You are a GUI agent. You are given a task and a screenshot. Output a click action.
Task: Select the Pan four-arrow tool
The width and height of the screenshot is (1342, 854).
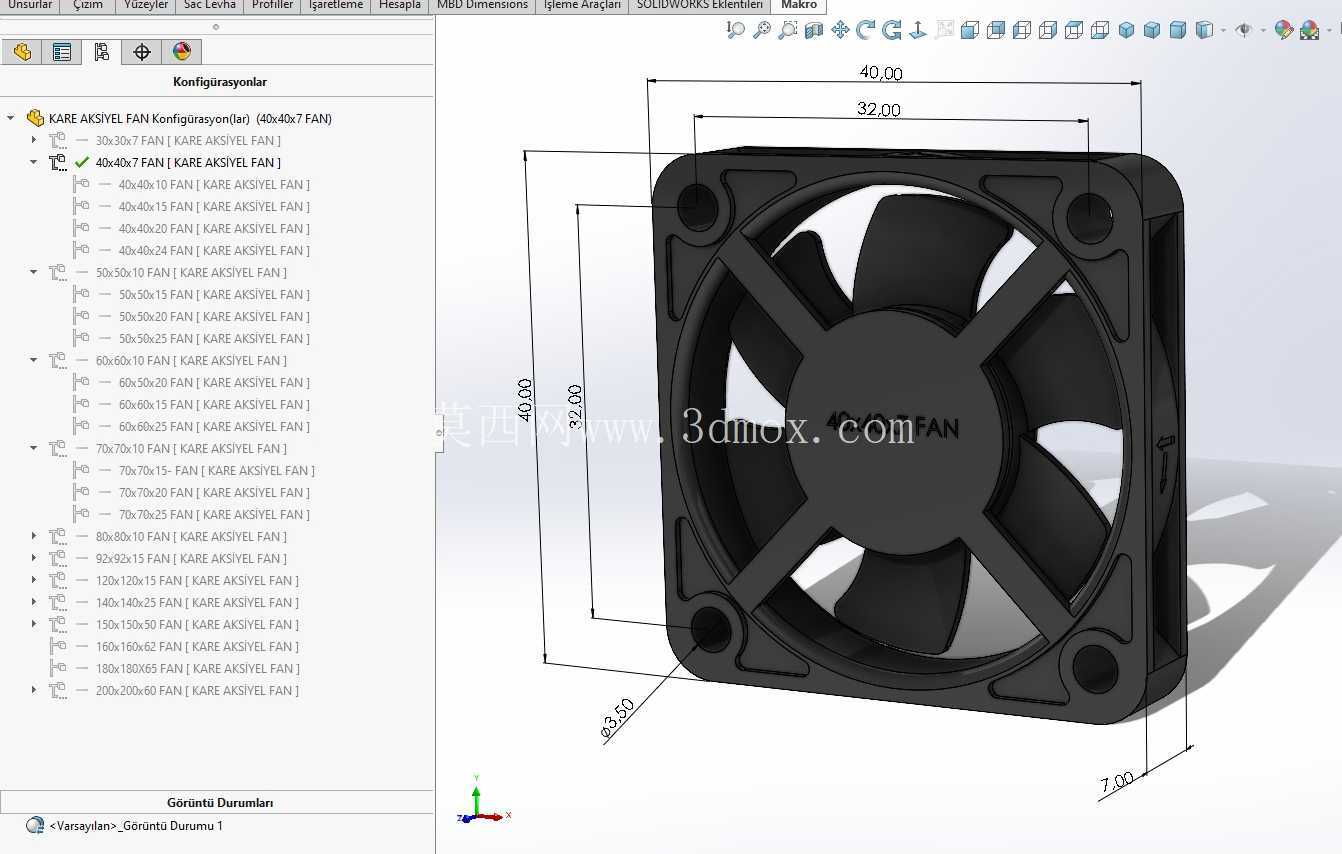pos(840,30)
